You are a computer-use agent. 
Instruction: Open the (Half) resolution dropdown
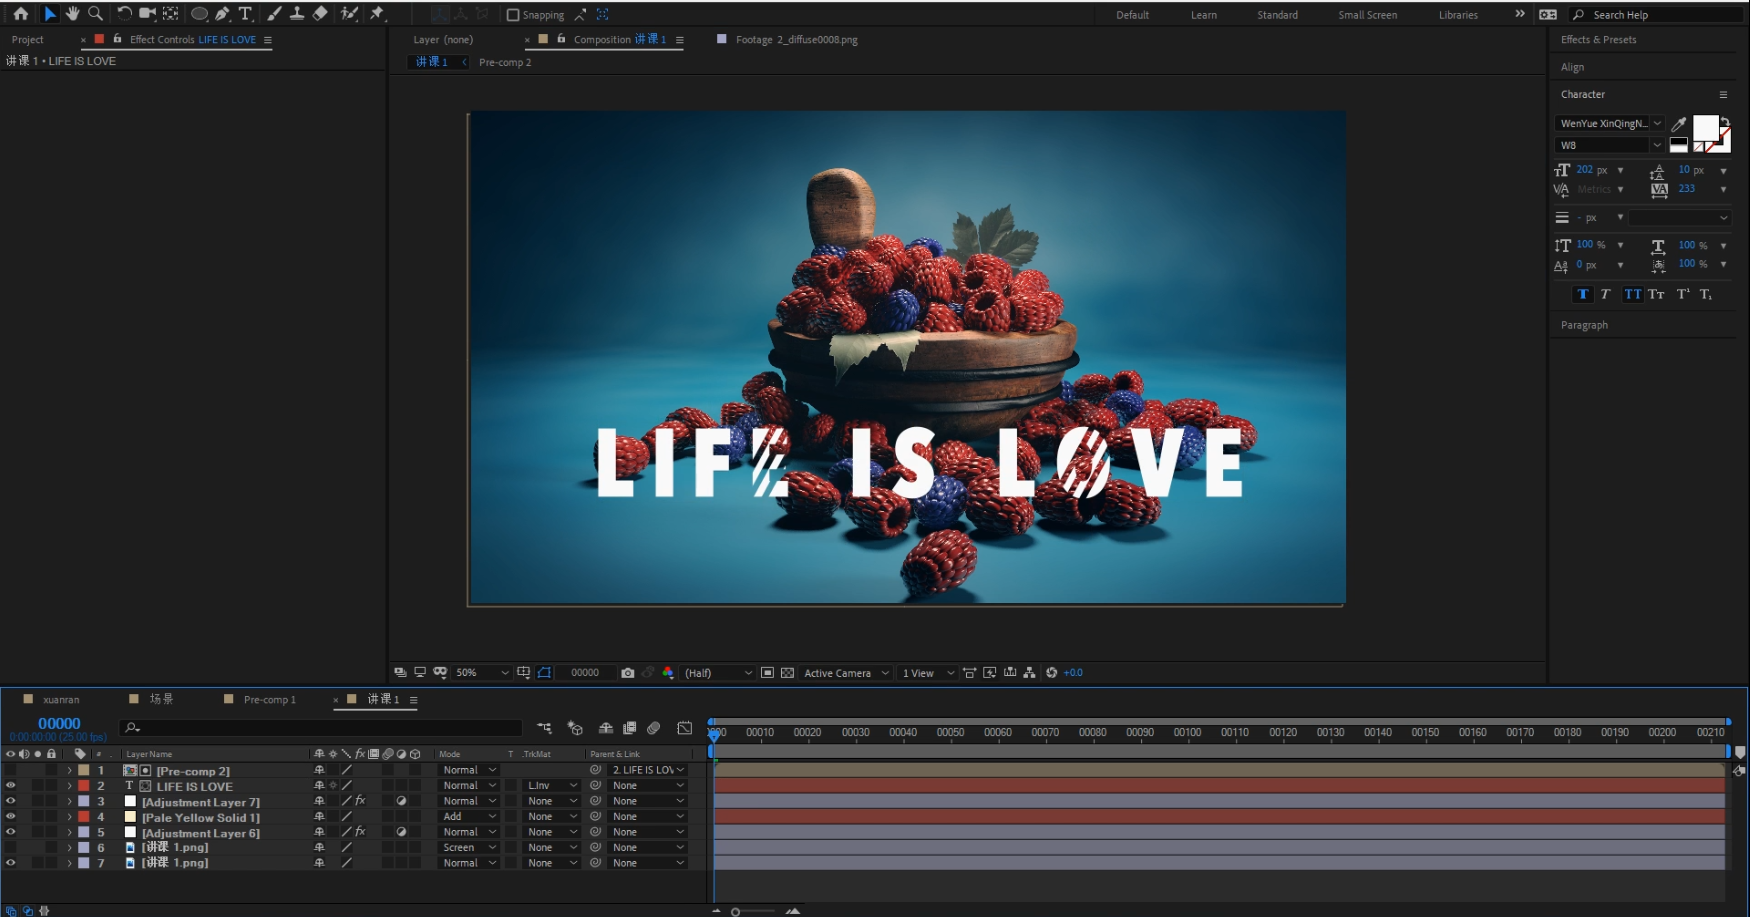[x=718, y=673]
